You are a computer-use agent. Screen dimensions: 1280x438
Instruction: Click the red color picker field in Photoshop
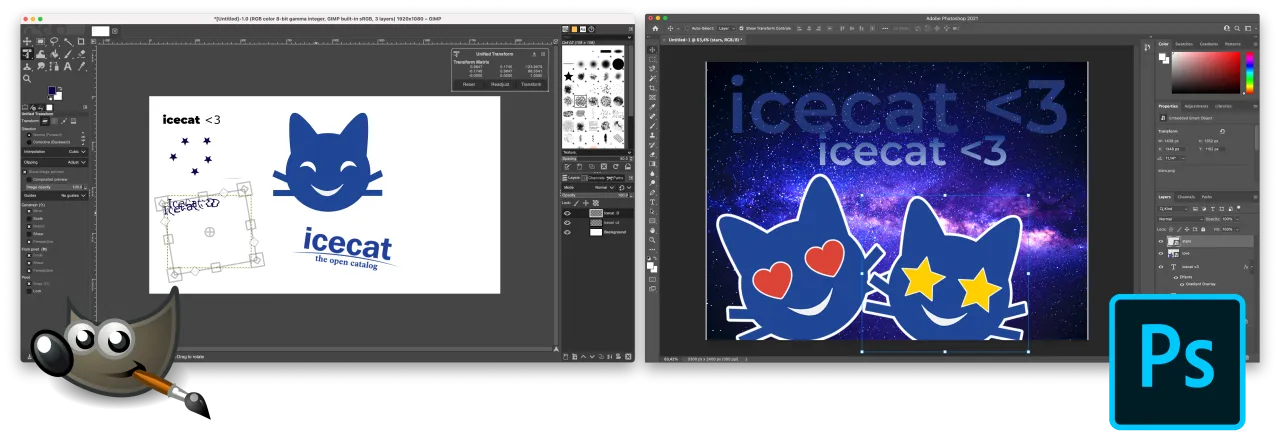1206,73
